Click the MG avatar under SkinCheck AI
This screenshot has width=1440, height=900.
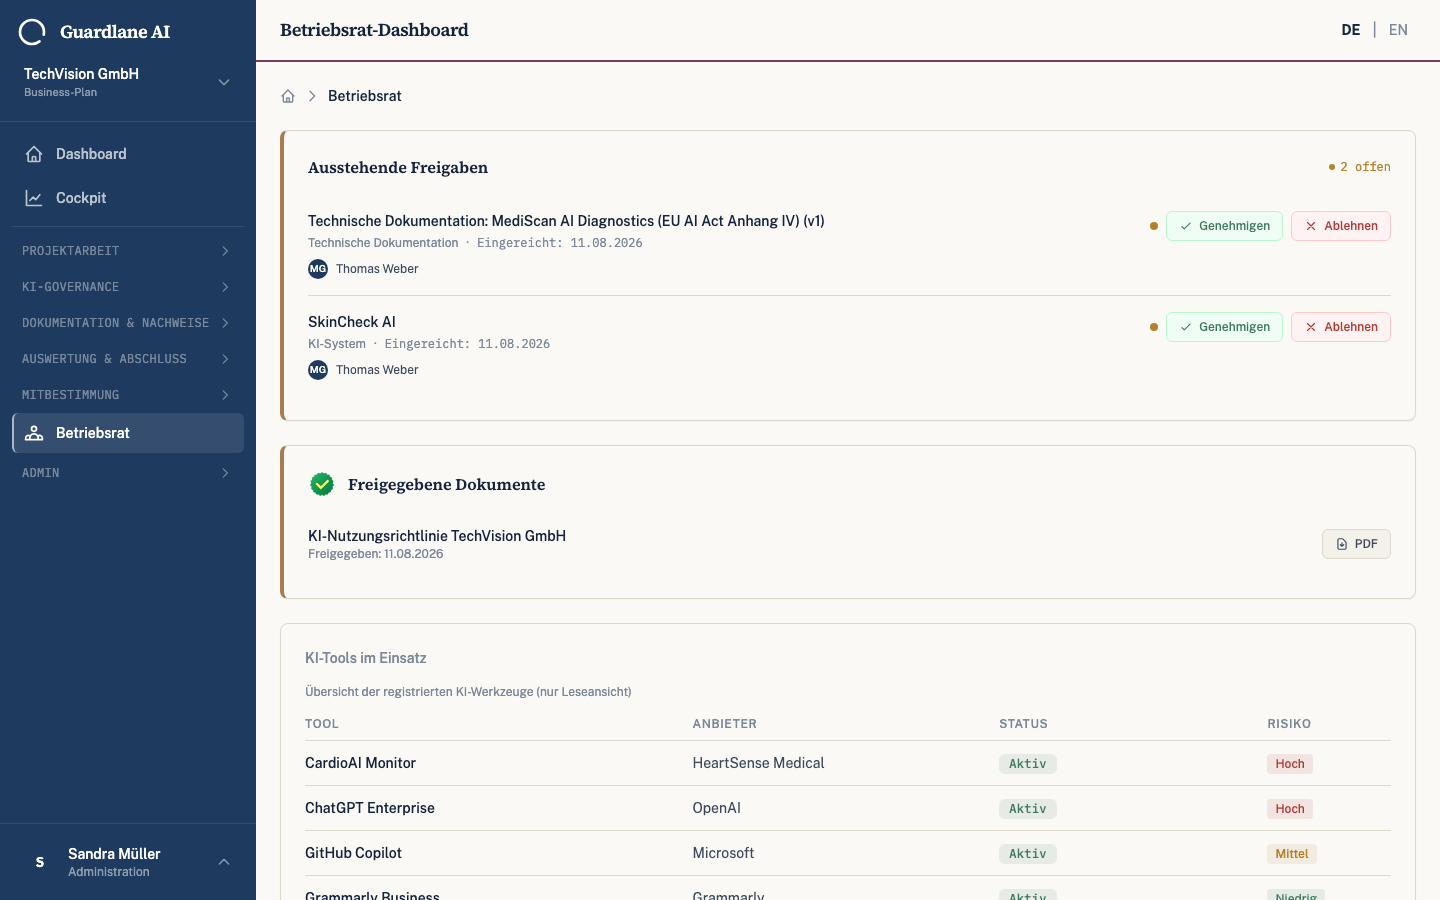pyautogui.click(x=318, y=370)
